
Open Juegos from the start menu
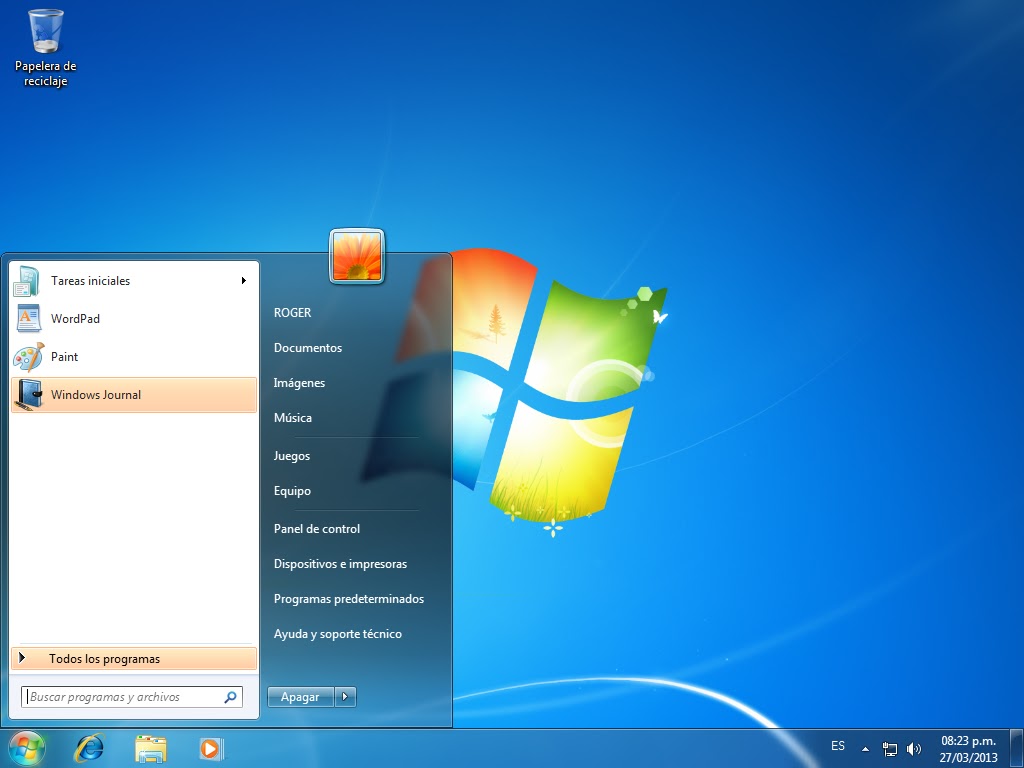[291, 456]
